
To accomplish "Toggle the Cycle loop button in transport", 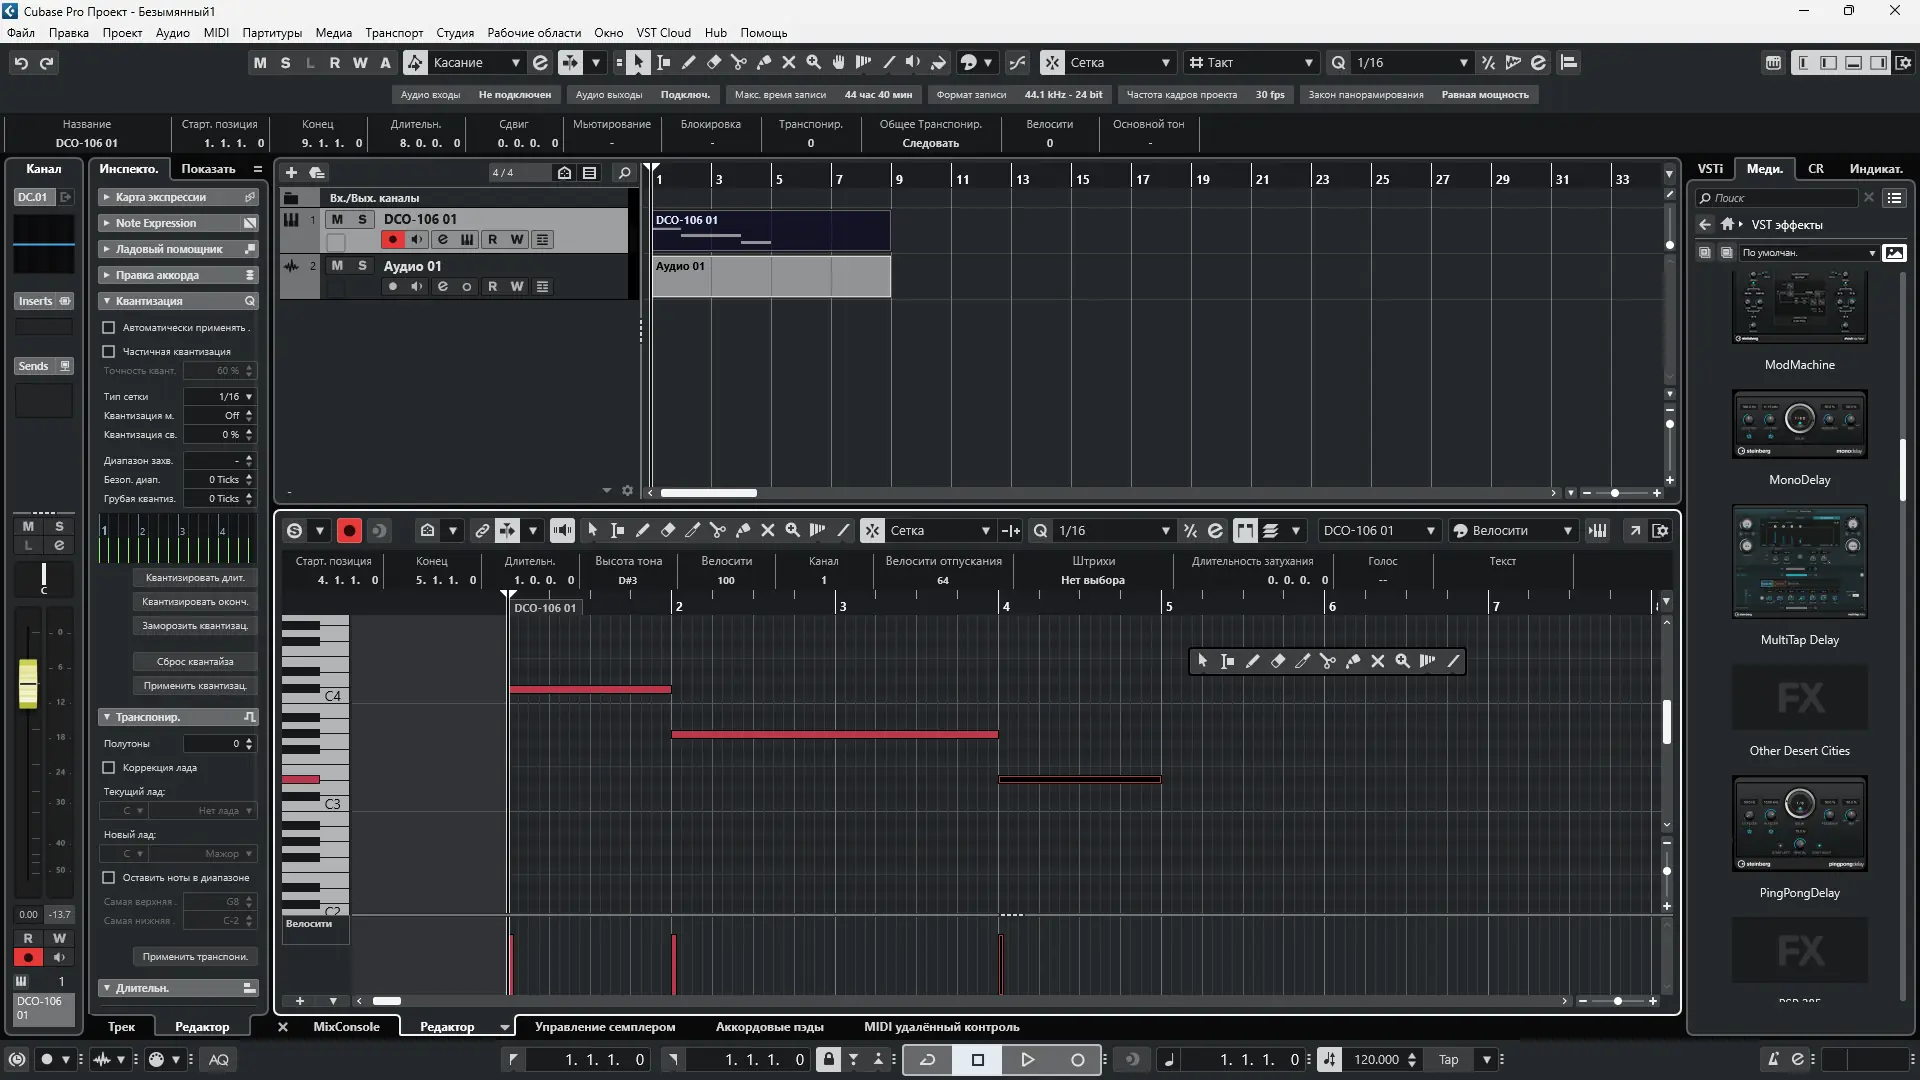I will coord(927,1060).
